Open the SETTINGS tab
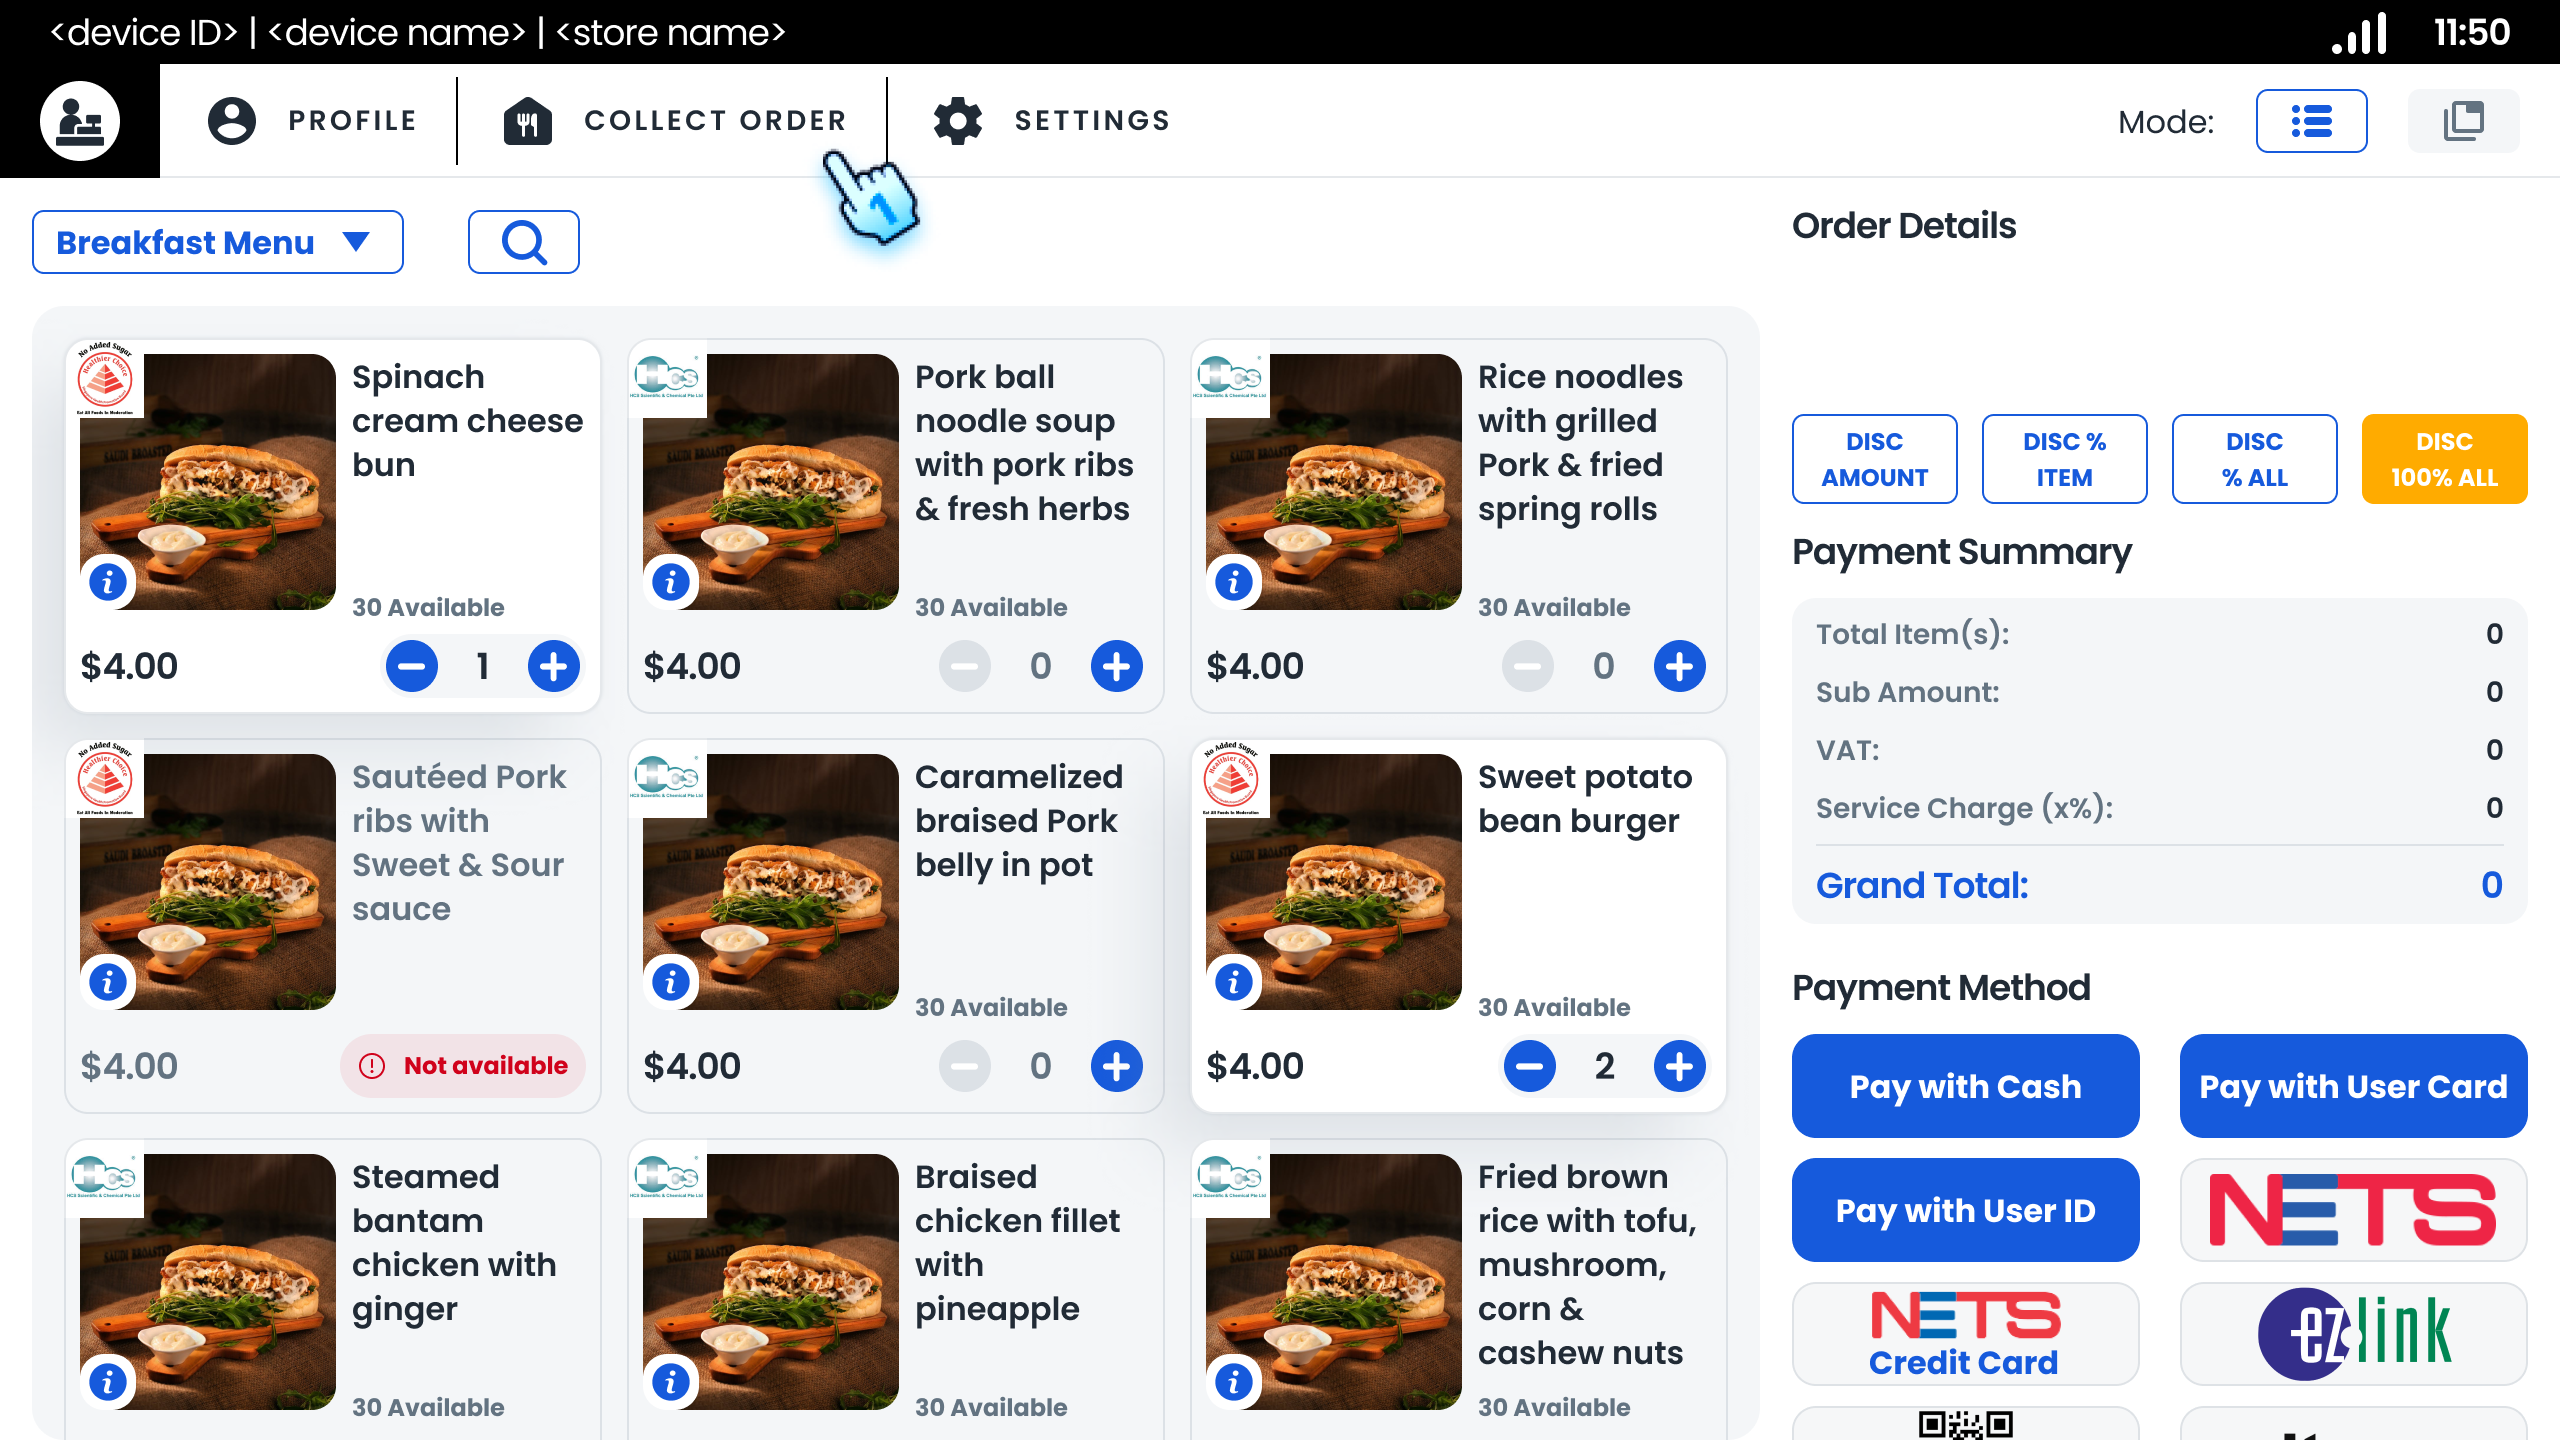 (x=1051, y=121)
